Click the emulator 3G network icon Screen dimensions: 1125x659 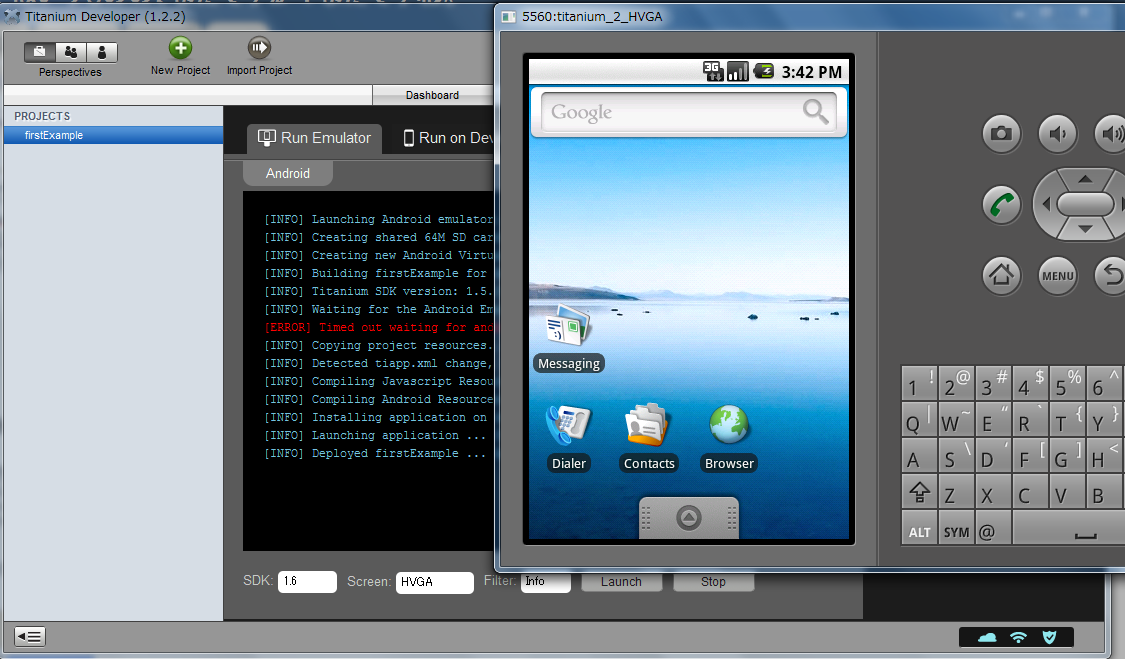click(x=712, y=71)
